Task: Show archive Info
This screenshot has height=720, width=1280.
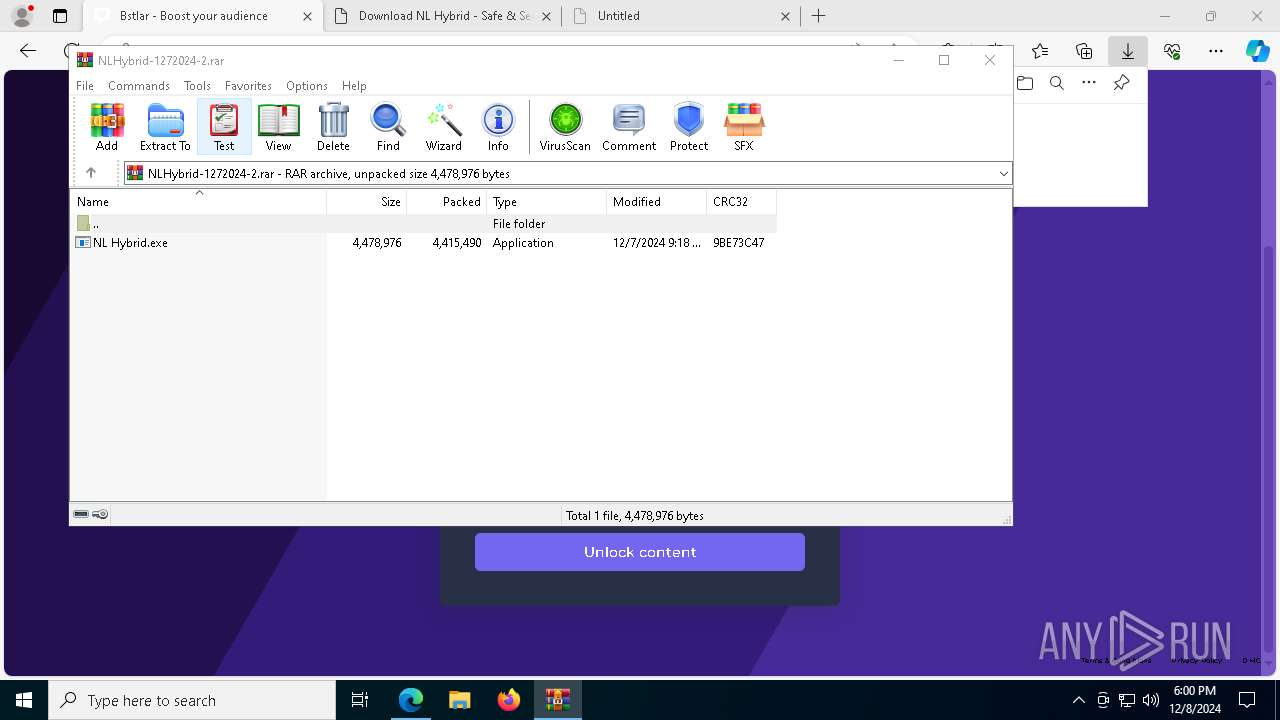Action: (x=498, y=127)
